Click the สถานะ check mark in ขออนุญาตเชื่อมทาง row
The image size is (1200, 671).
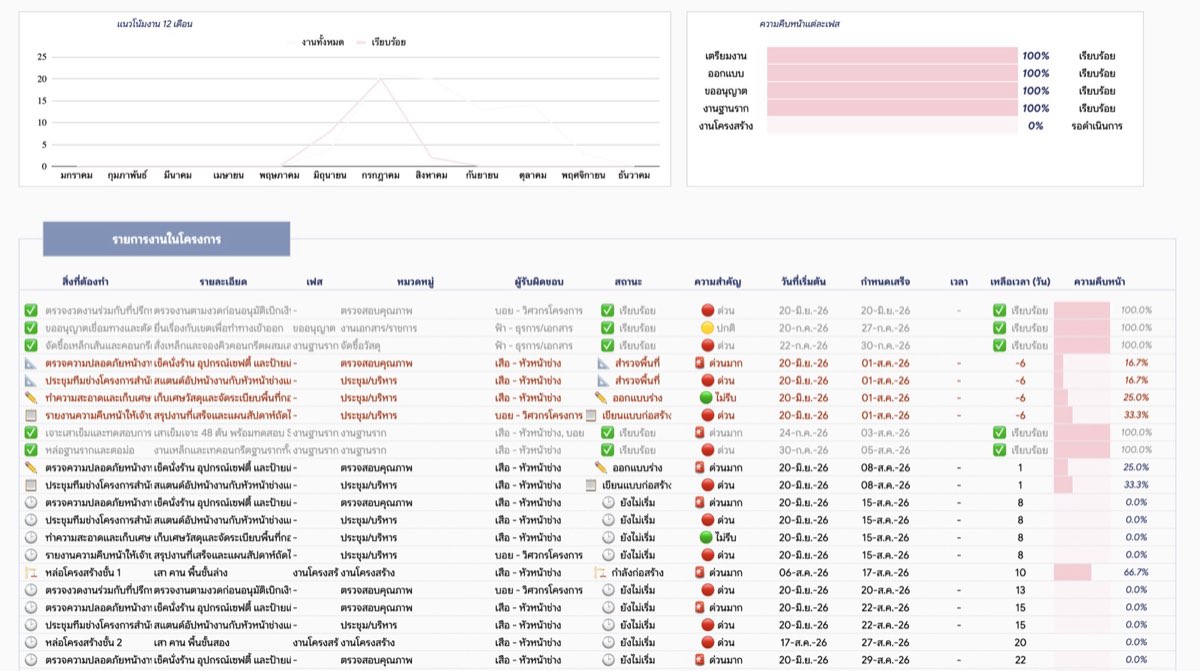[x=607, y=328]
